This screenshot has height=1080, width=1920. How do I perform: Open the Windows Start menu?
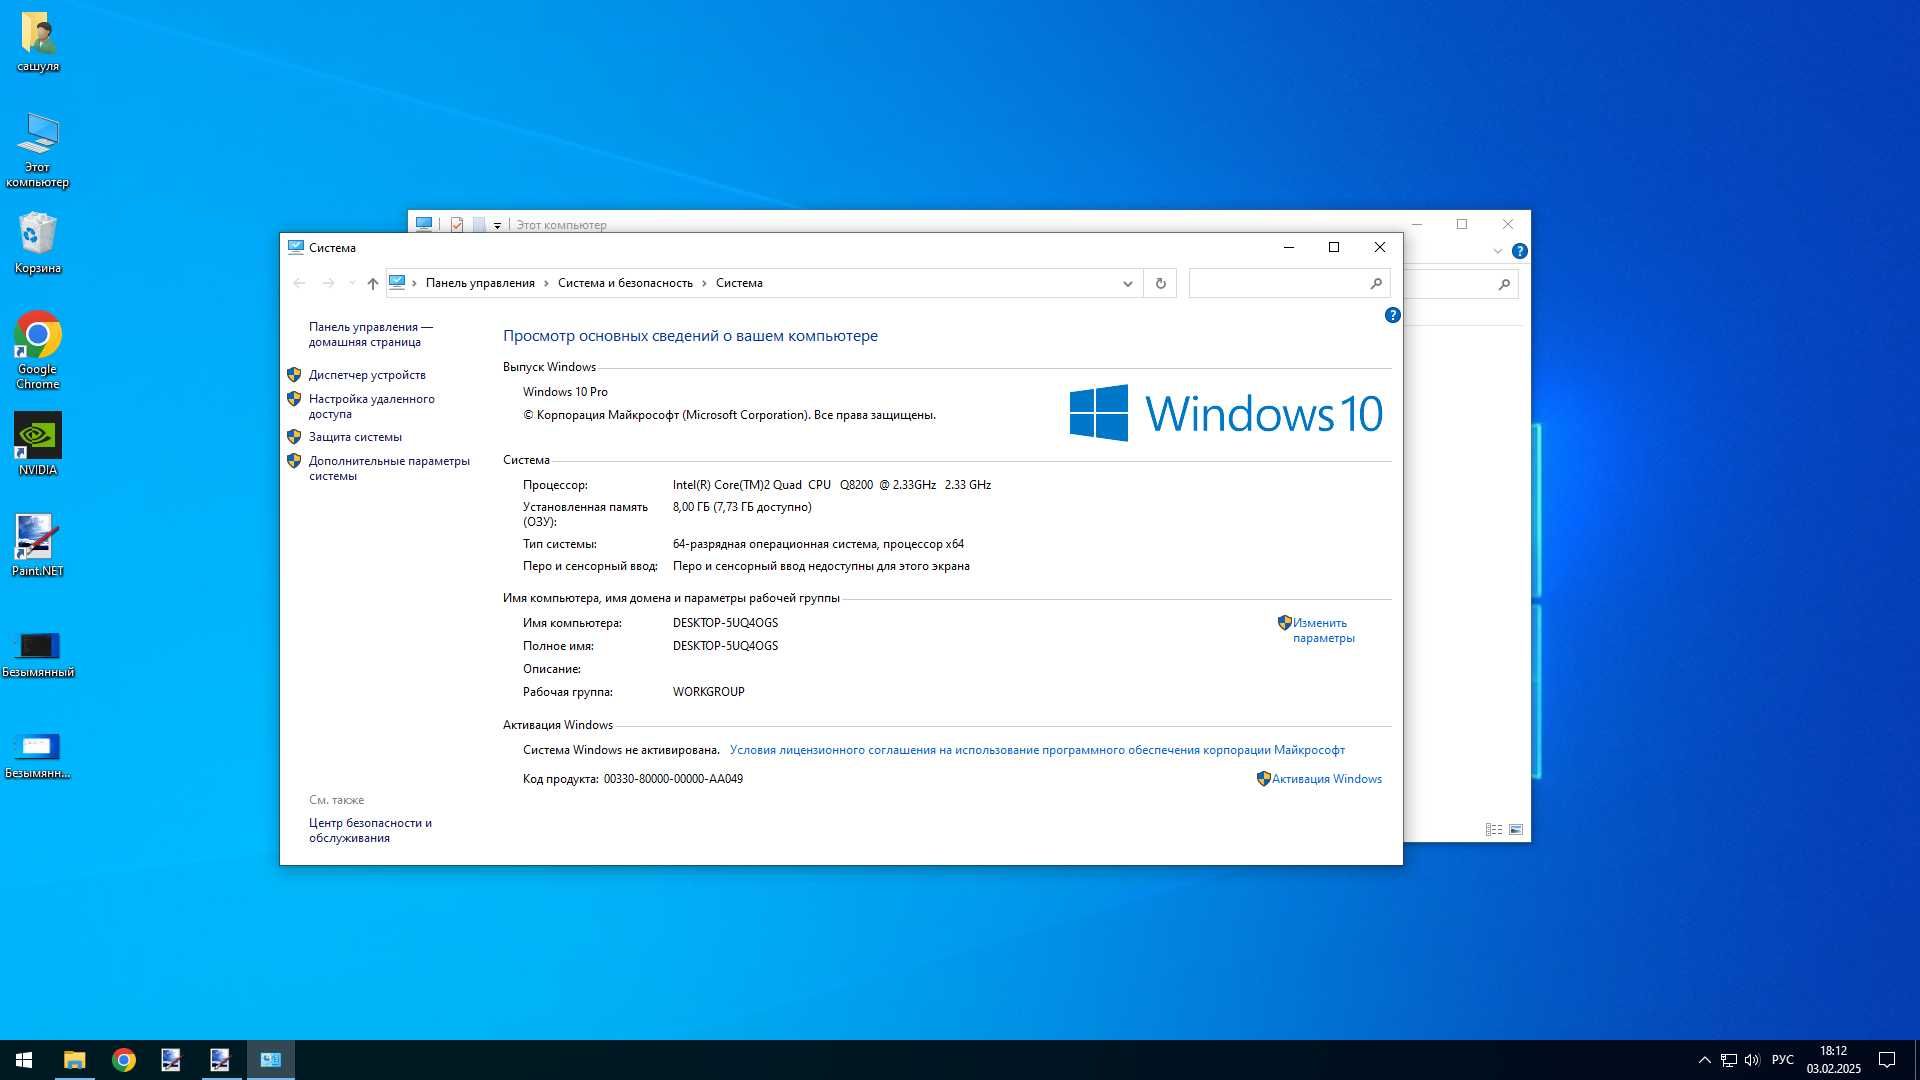pyautogui.click(x=24, y=1060)
